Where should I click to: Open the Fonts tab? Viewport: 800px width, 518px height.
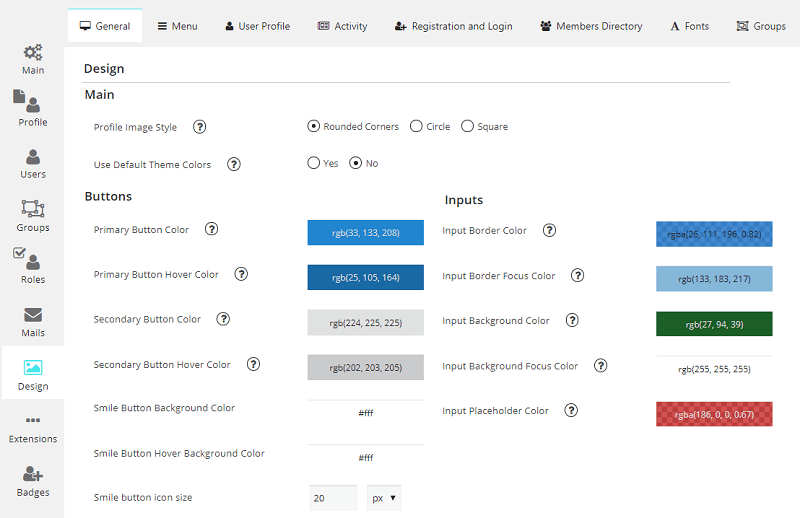click(690, 26)
